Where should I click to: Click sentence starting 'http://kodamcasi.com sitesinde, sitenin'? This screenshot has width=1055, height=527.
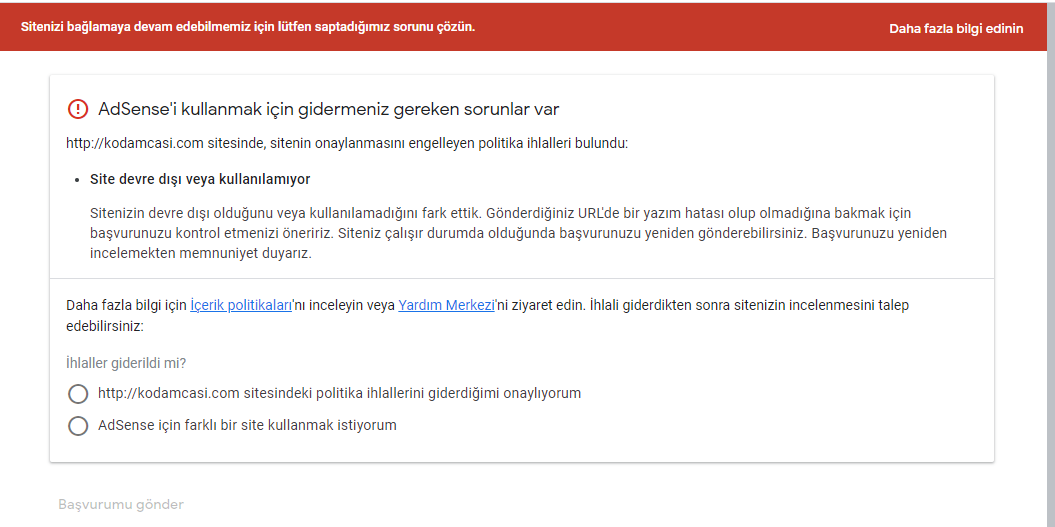pyautogui.click(x=347, y=143)
